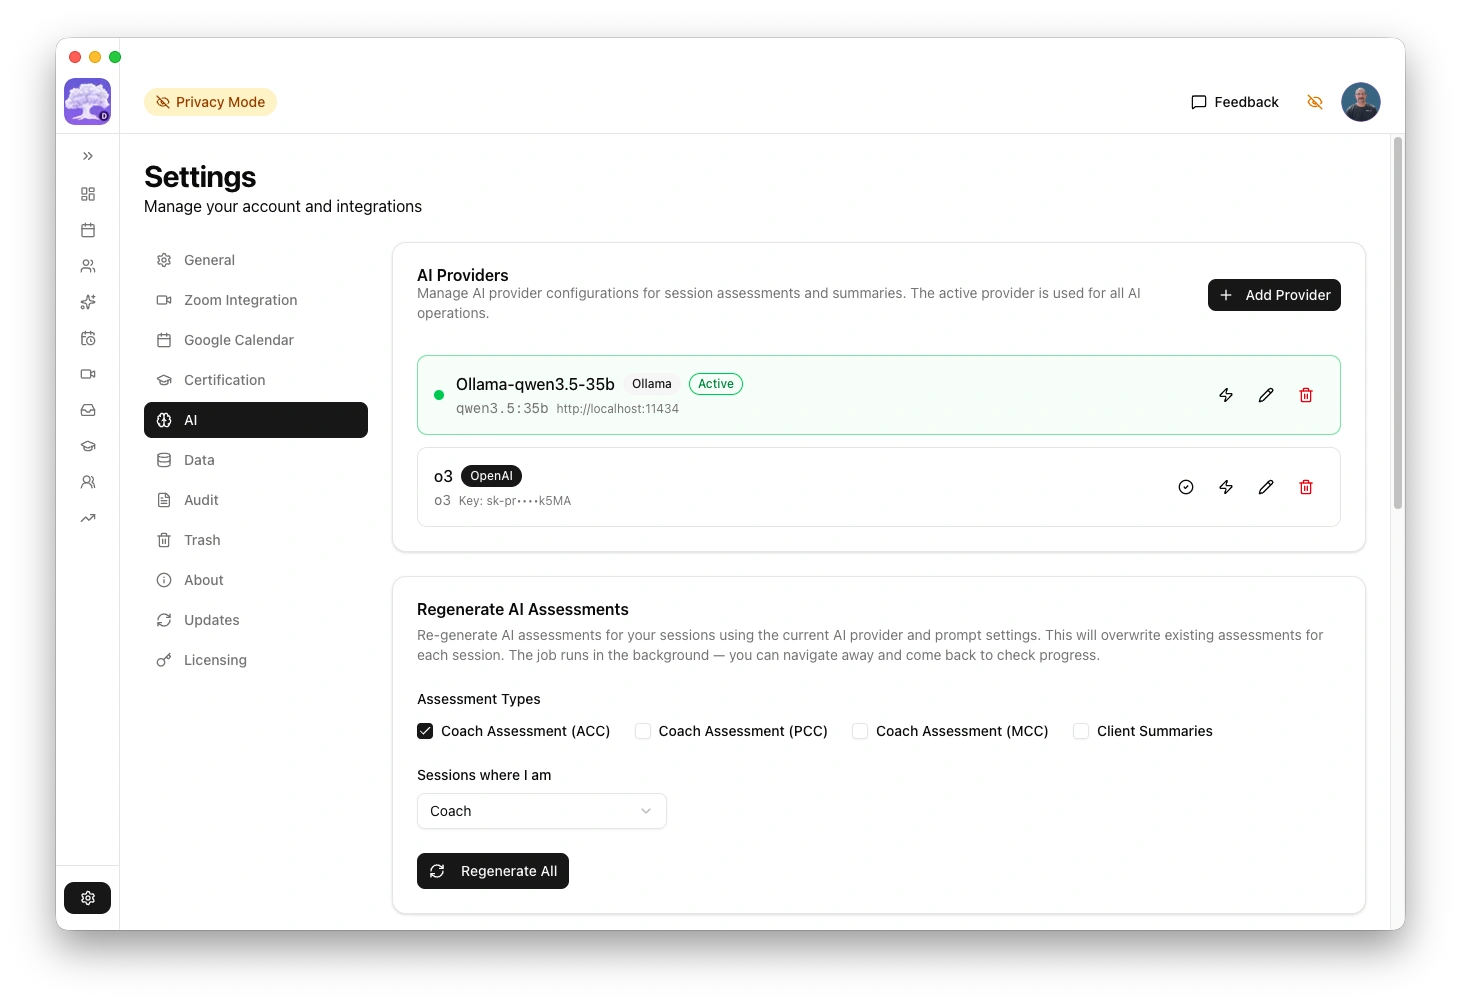Open the Coach dropdown under Sessions where I am
Screen dimensions: 1461x1004
pos(541,811)
